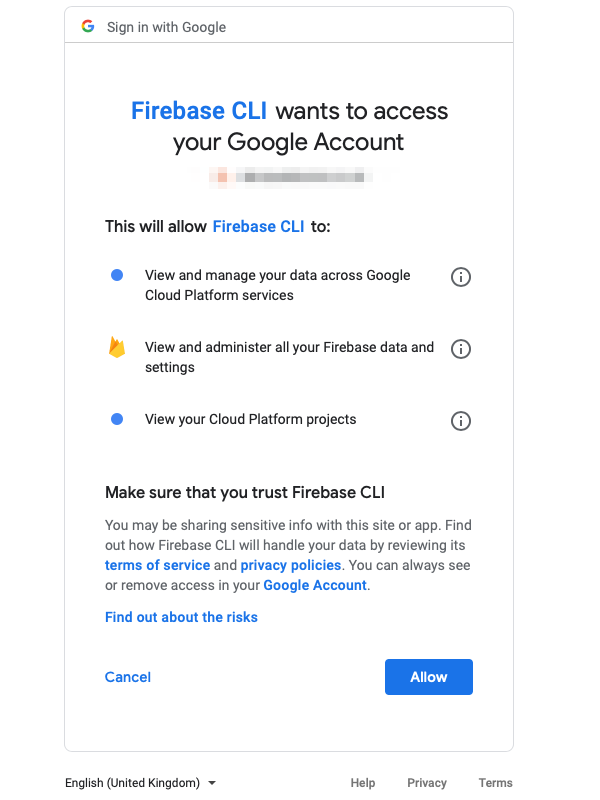Click the Firebase flame icon
Image resolution: width=600 pixels, height=800 pixels.
(118, 349)
